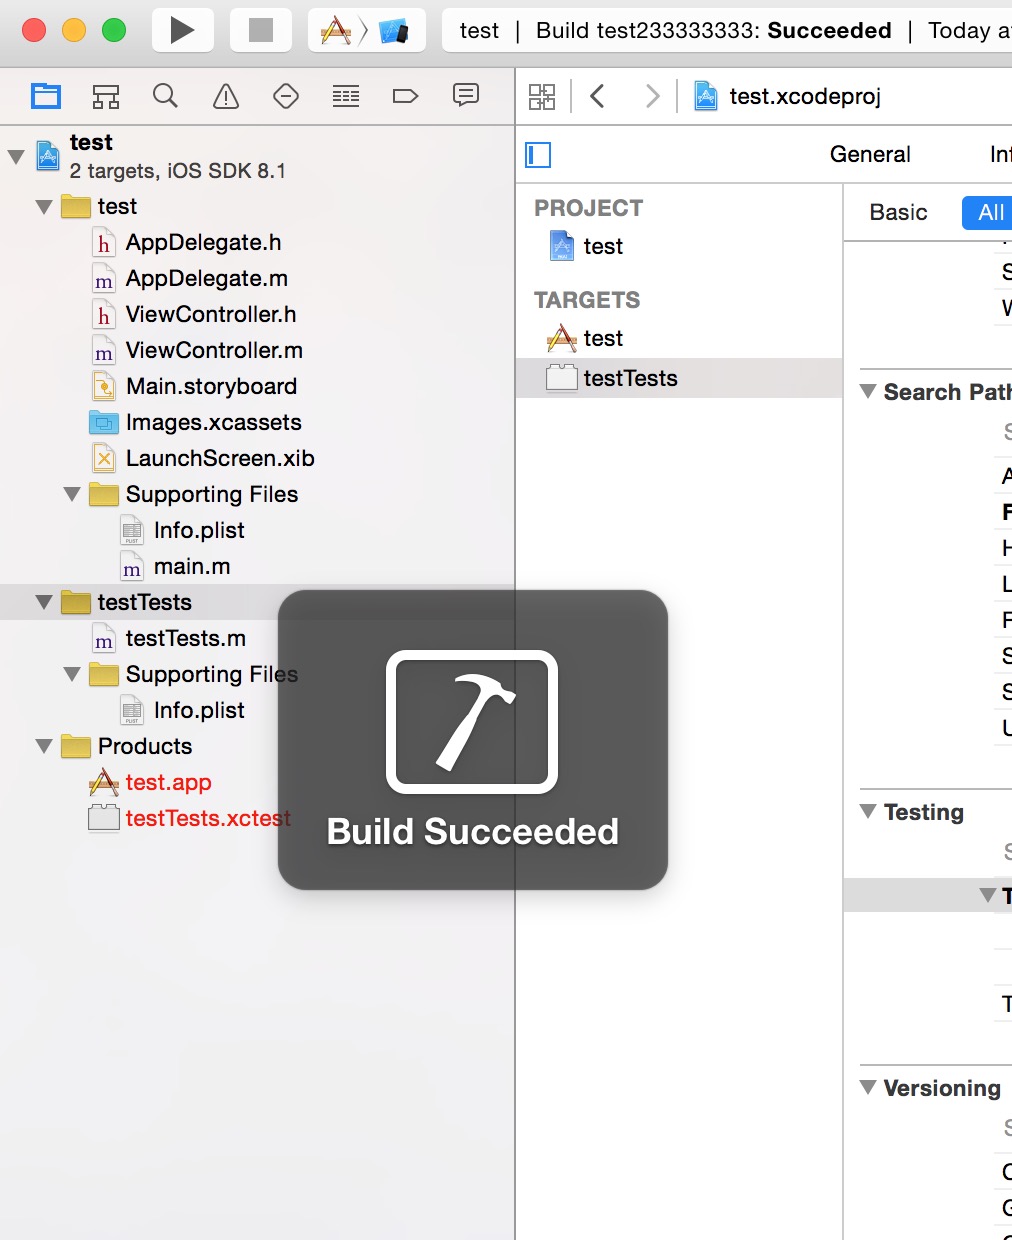Select test.app product
This screenshot has height=1240, width=1012.
point(168,782)
